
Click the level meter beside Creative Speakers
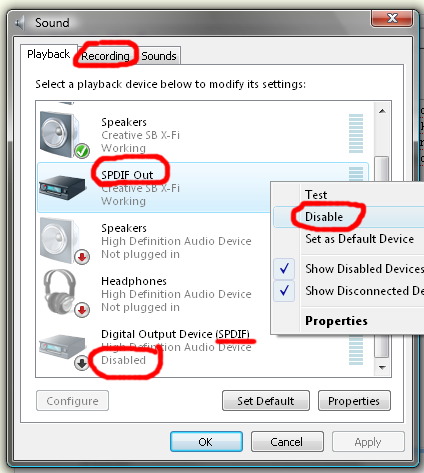[356, 134]
